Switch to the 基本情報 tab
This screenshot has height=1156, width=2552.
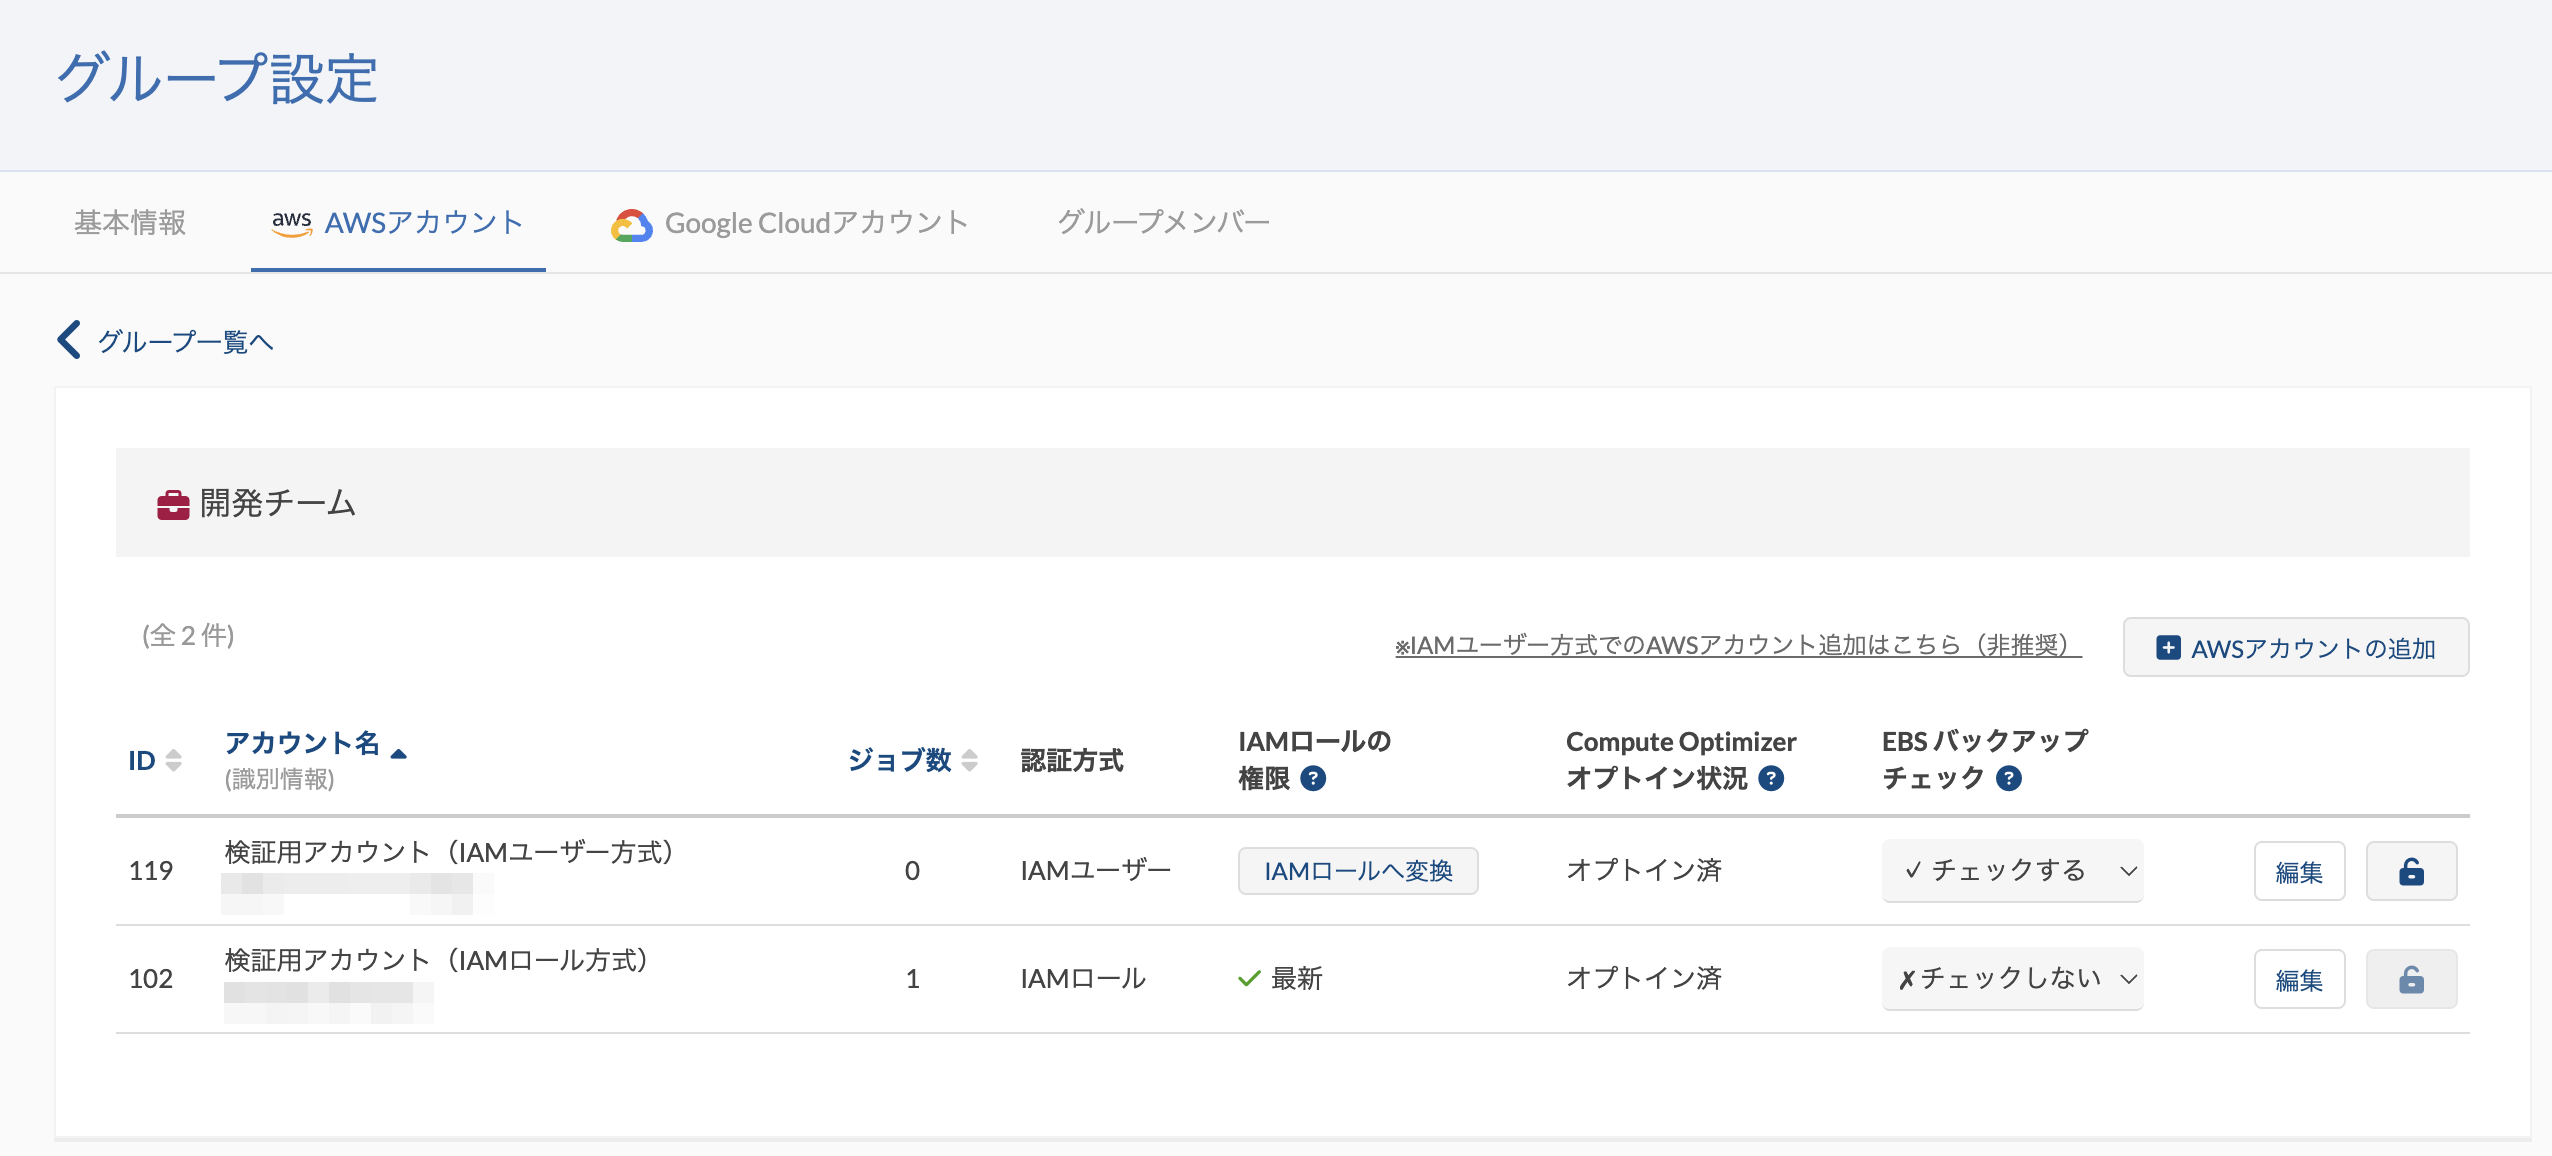pyautogui.click(x=130, y=222)
